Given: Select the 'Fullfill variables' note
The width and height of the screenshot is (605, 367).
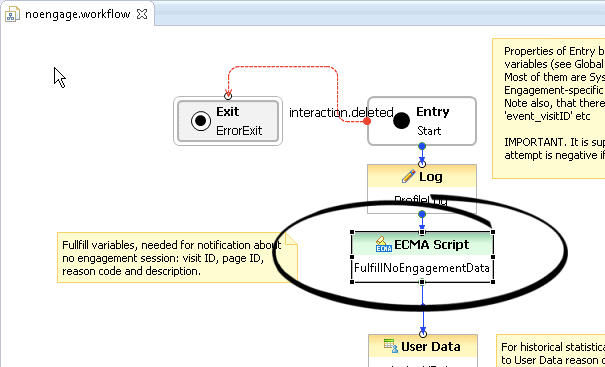Looking at the screenshot, I should click(177, 257).
